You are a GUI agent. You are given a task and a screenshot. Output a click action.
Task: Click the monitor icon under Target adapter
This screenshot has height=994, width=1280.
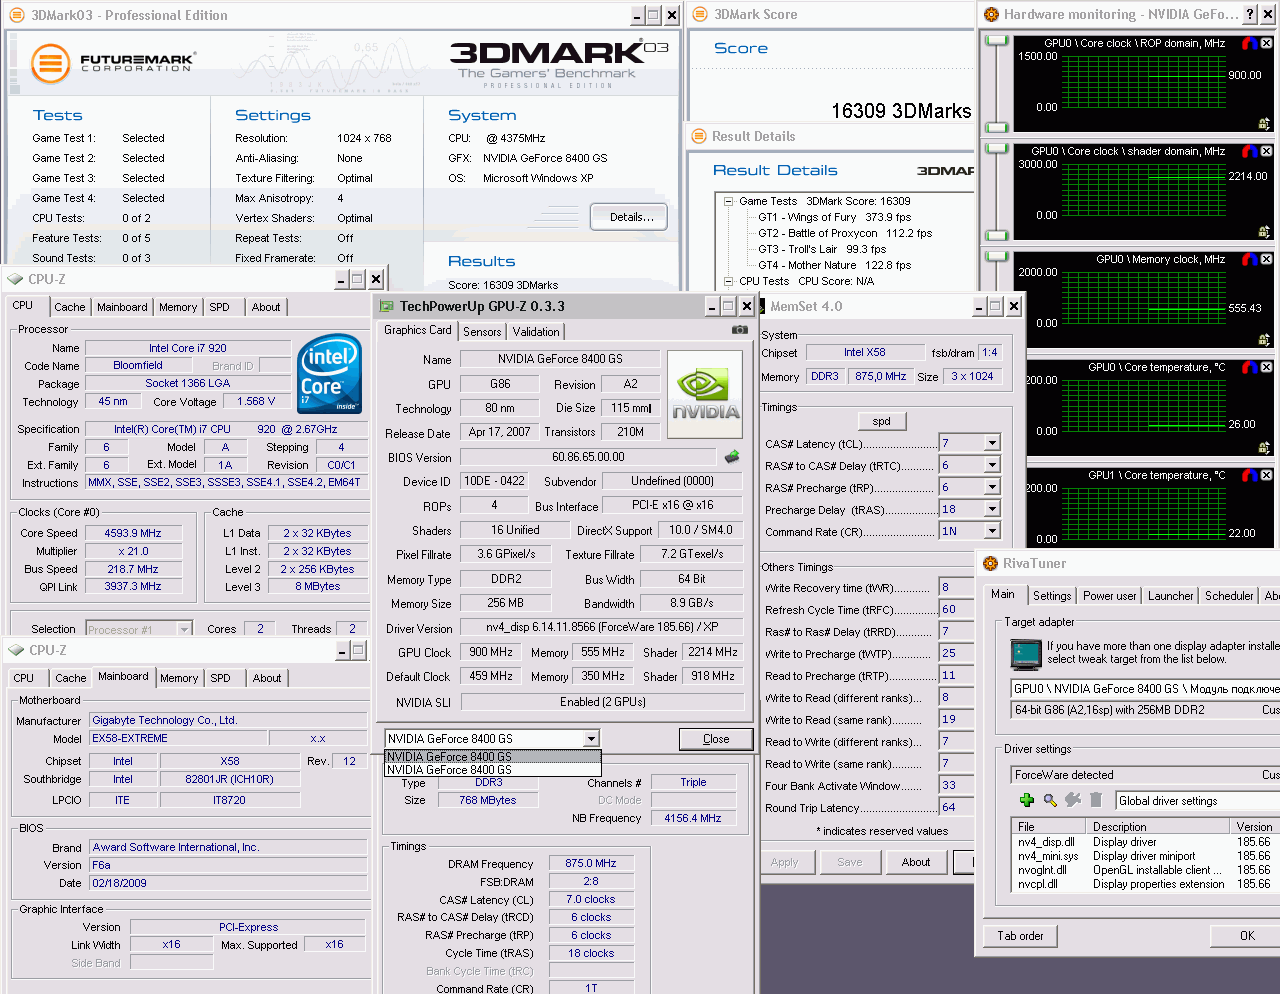click(1026, 654)
